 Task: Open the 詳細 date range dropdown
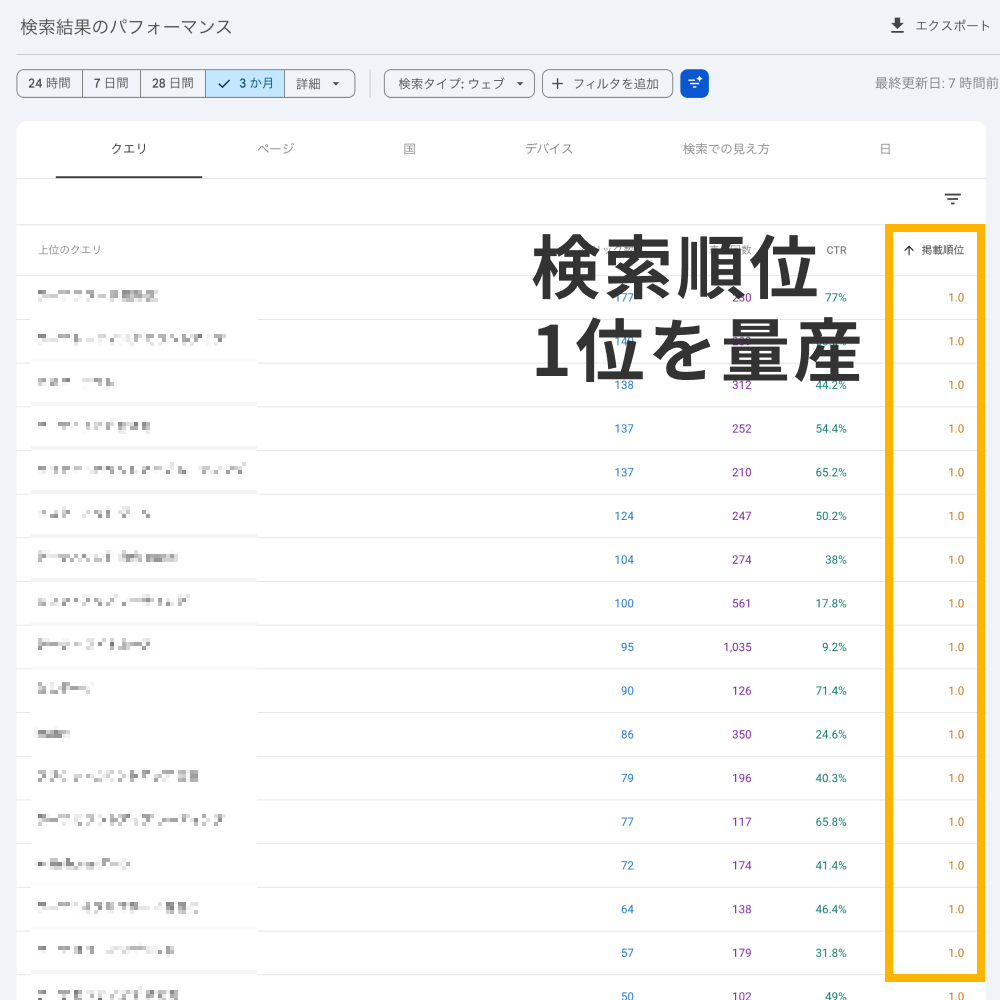point(320,84)
